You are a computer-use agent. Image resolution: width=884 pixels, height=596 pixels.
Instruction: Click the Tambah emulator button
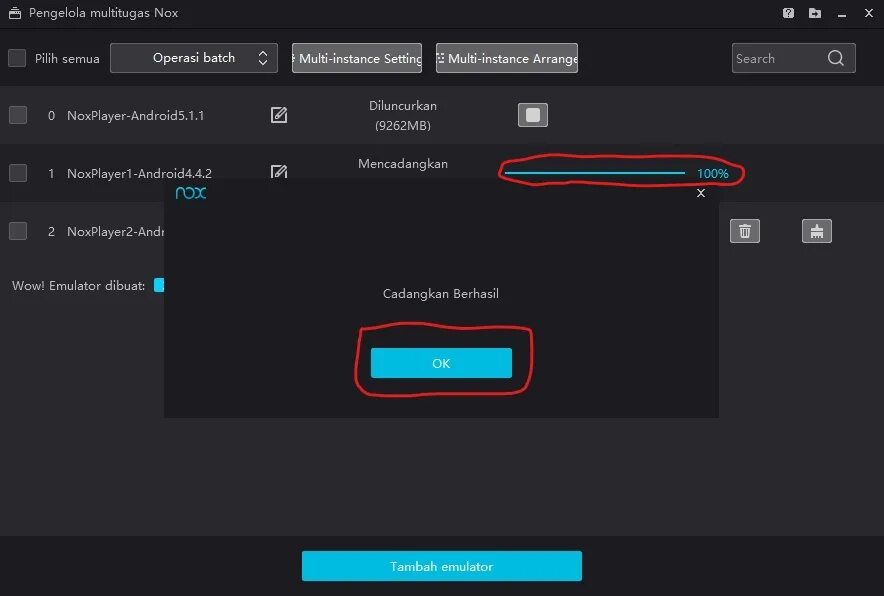click(x=441, y=566)
